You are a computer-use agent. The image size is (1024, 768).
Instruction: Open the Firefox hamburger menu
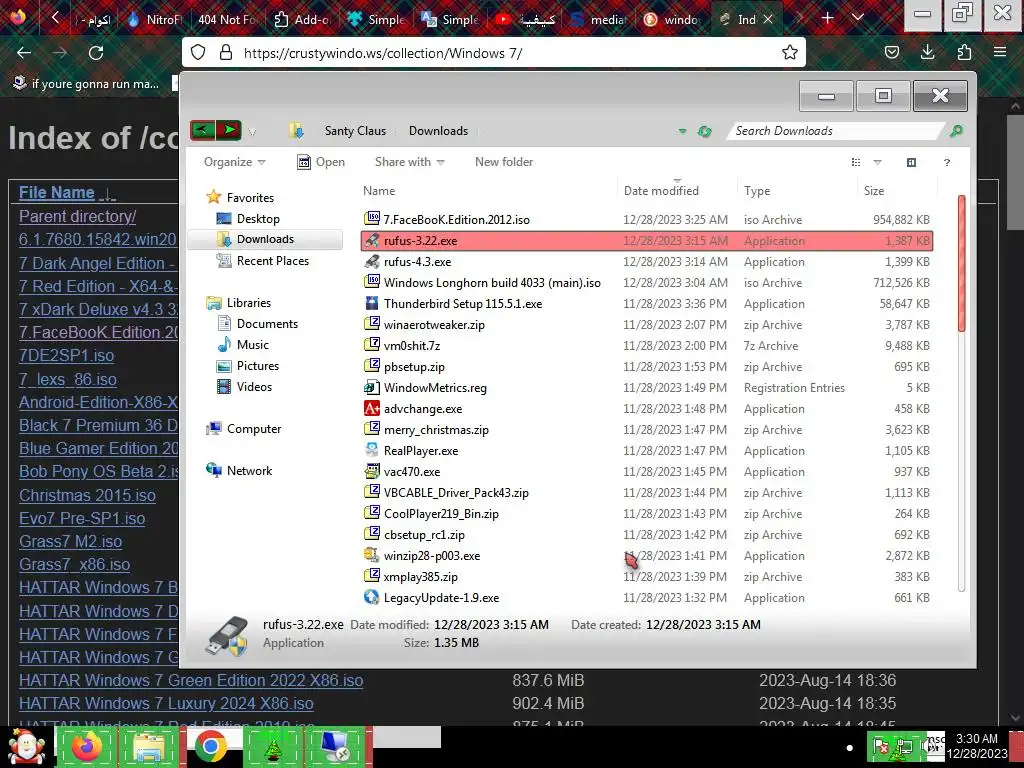click(1000, 52)
